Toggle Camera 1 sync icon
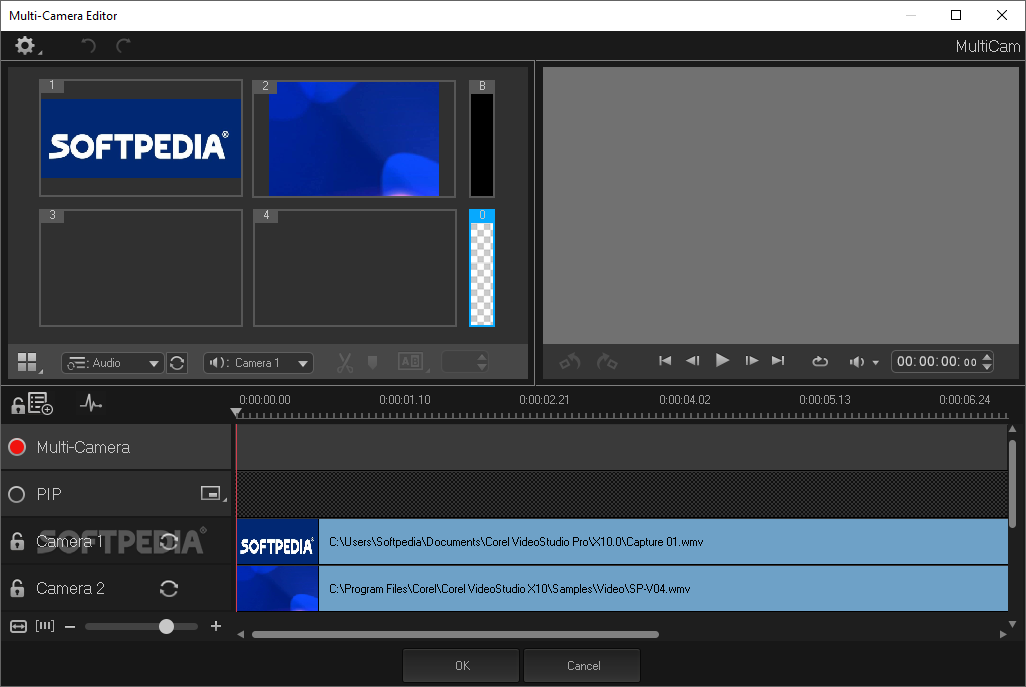Image resolution: width=1026 pixels, height=687 pixels. click(169, 542)
